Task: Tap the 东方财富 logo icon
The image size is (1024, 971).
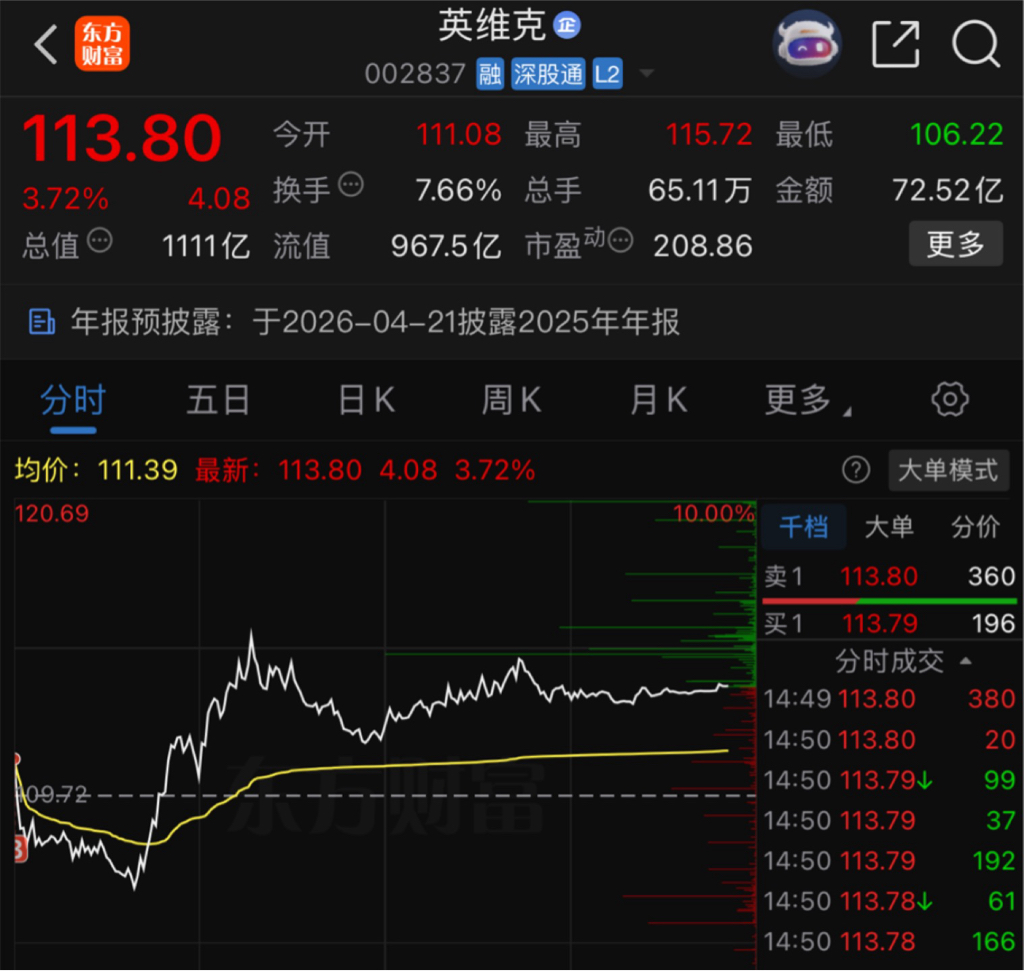Action: point(102,44)
